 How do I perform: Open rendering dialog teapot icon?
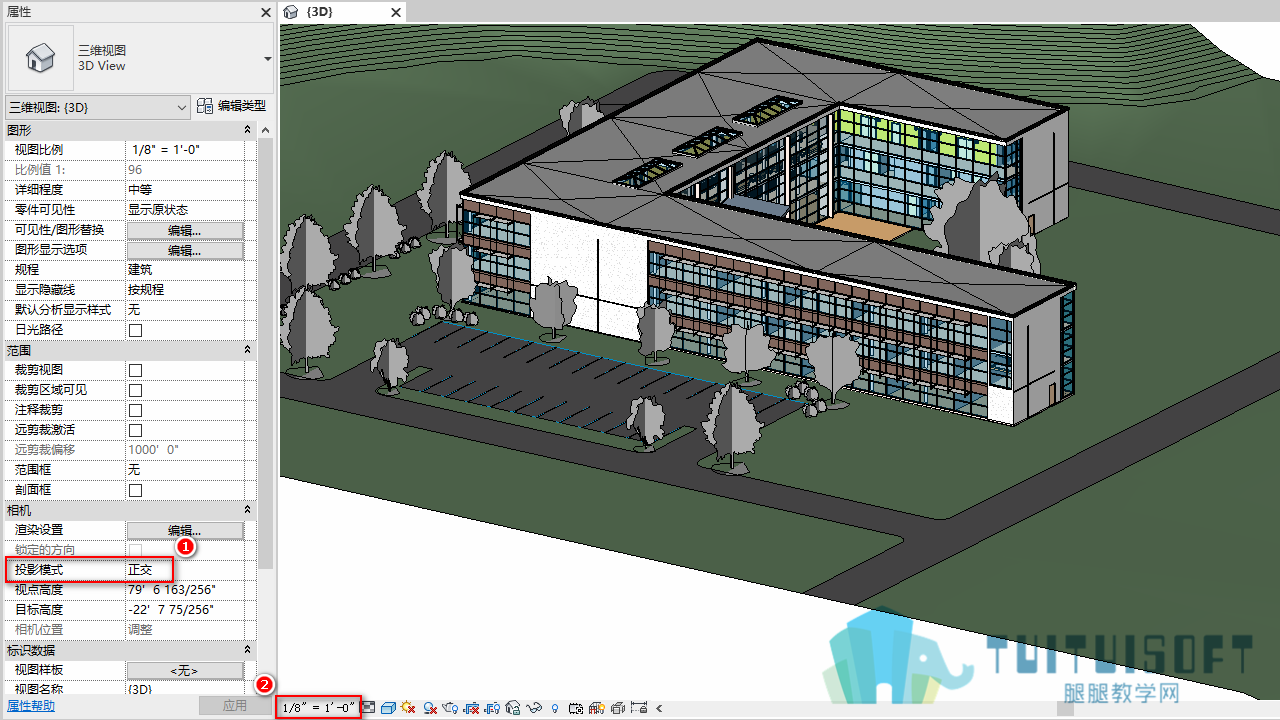pos(450,708)
